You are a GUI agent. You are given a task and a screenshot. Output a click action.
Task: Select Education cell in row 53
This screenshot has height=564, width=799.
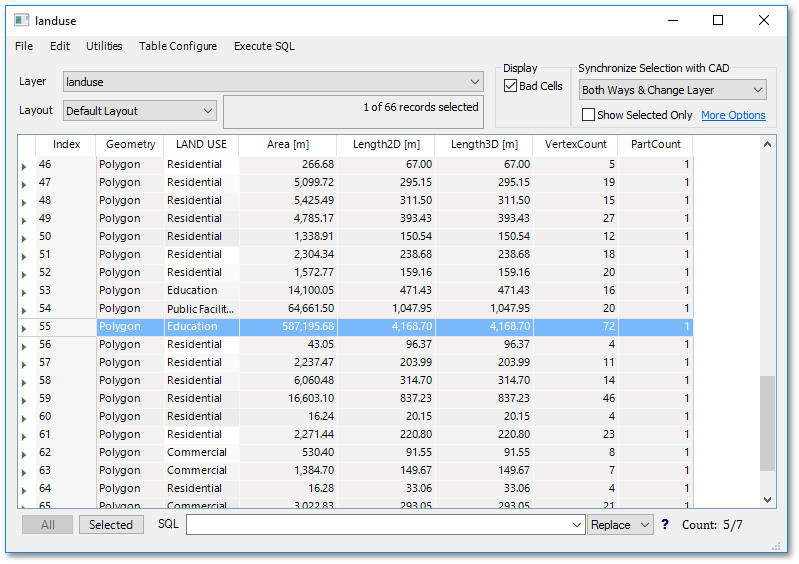[x=201, y=290]
